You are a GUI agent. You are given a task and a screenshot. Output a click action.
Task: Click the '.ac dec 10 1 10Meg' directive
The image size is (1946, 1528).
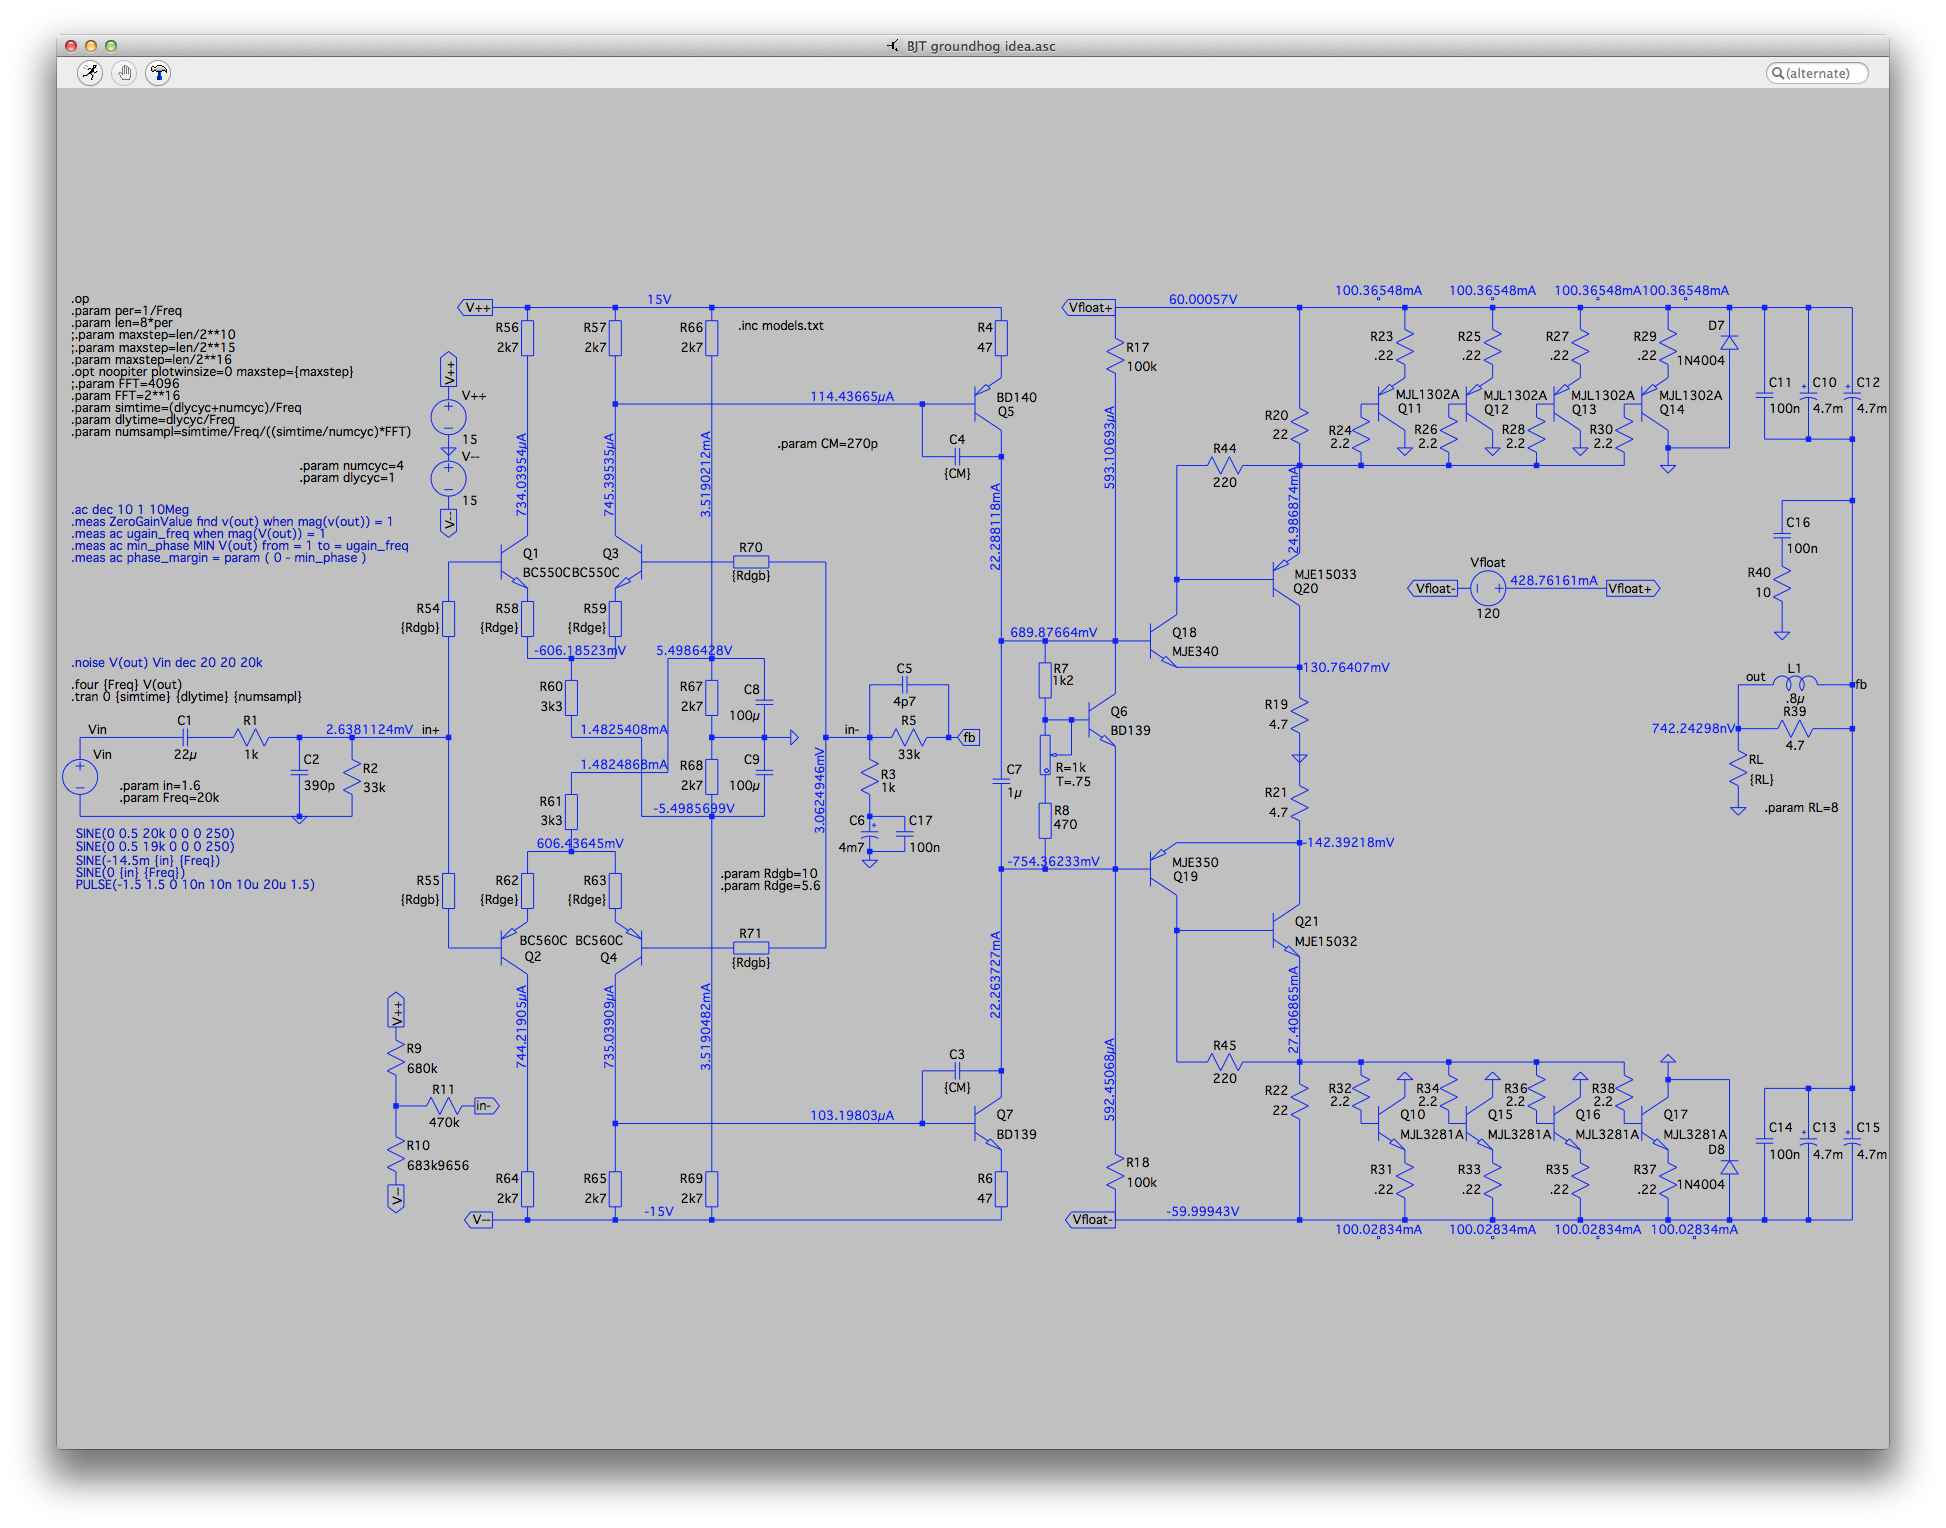point(130,509)
